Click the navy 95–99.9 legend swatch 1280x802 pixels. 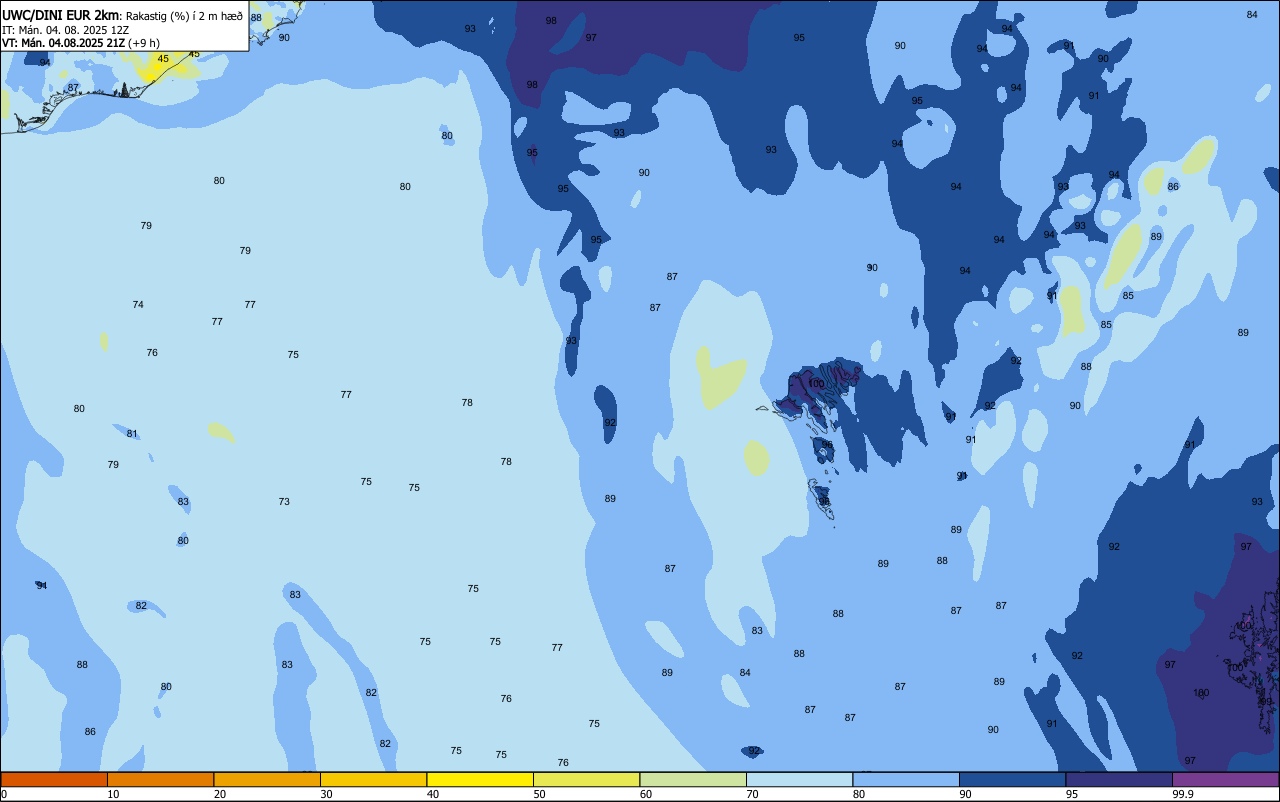click(x=1119, y=780)
